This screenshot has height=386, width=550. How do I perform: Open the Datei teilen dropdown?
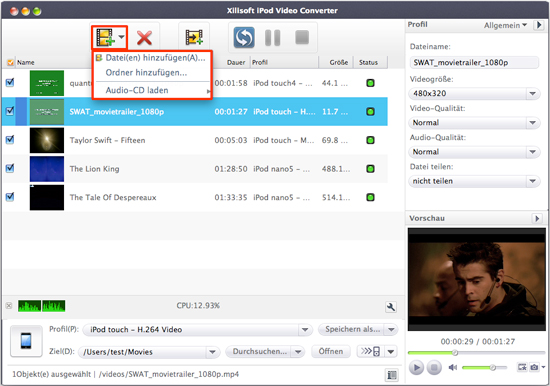(x=474, y=181)
